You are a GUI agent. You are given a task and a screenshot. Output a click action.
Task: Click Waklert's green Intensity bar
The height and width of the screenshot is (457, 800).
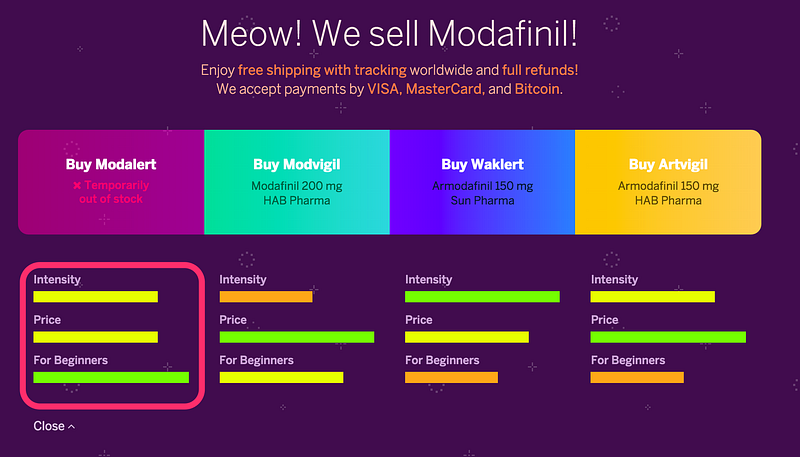[482, 296]
